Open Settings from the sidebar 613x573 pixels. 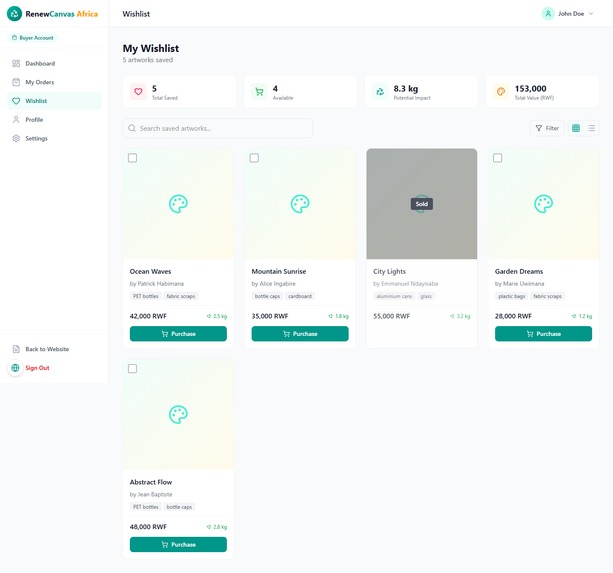coord(54,138)
